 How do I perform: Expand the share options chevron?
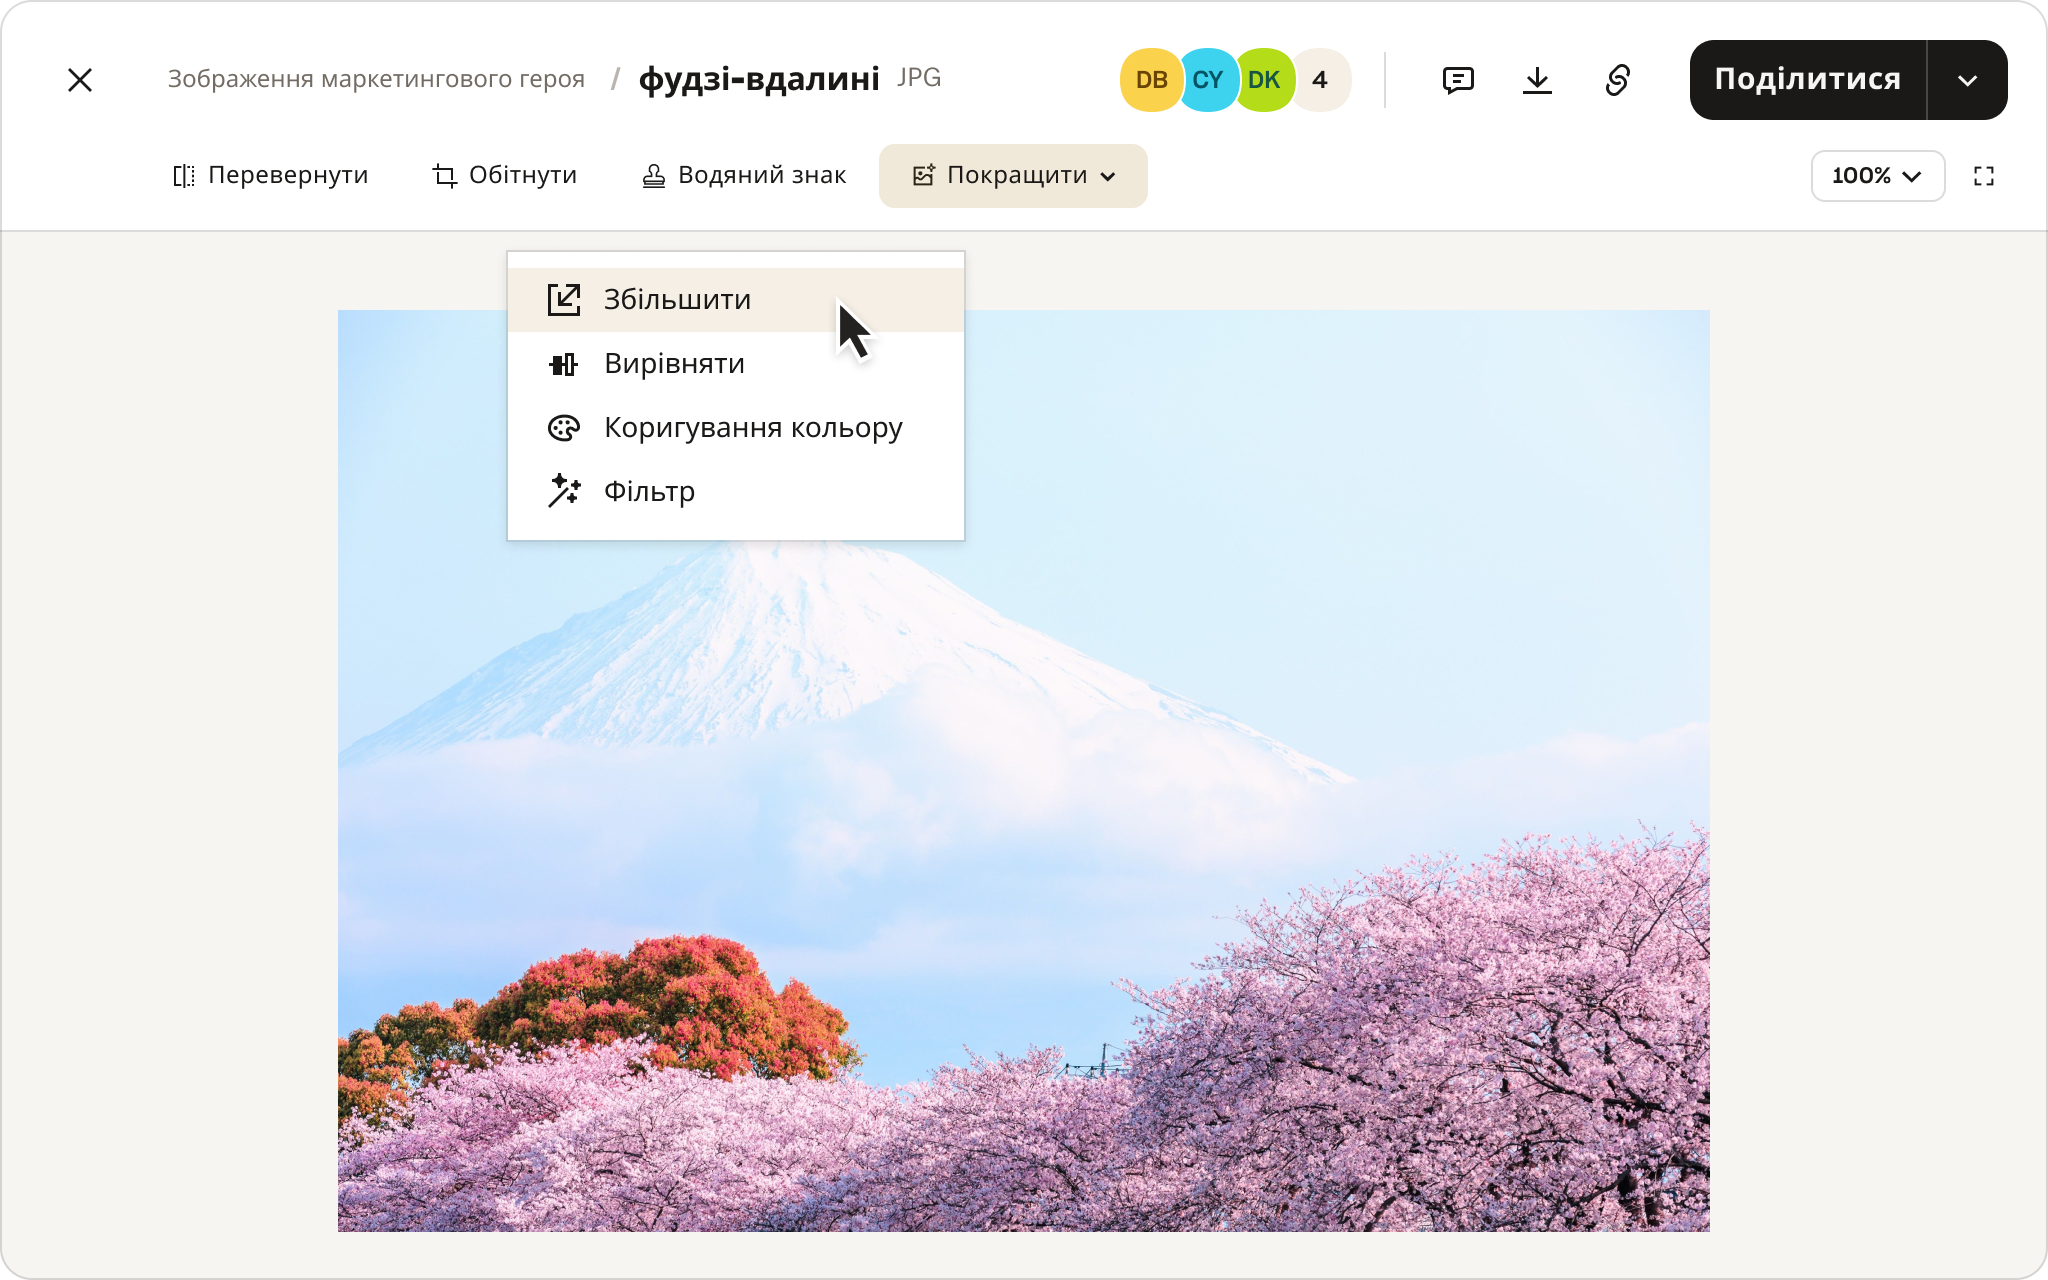(1967, 80)
